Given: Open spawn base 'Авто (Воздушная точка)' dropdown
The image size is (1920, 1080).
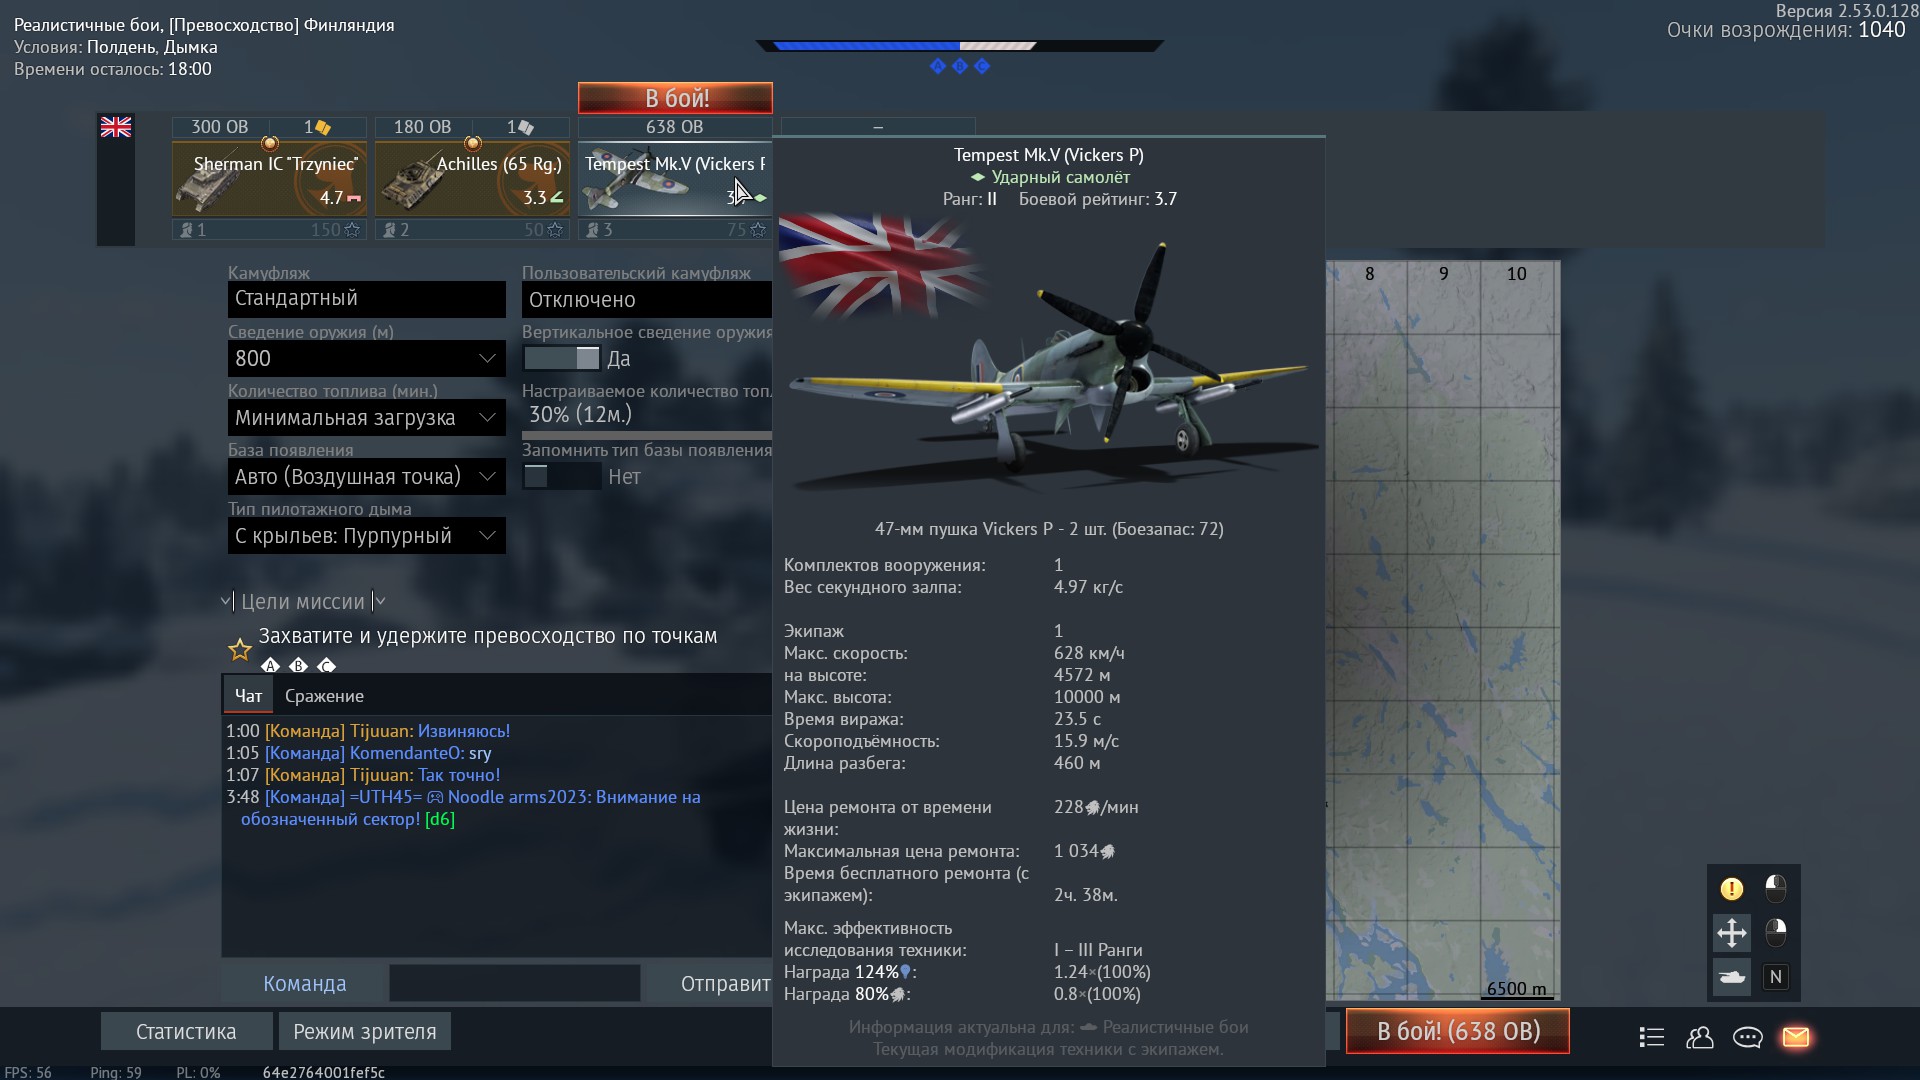Looking at the screenshot, I should (x=366, y=477).
